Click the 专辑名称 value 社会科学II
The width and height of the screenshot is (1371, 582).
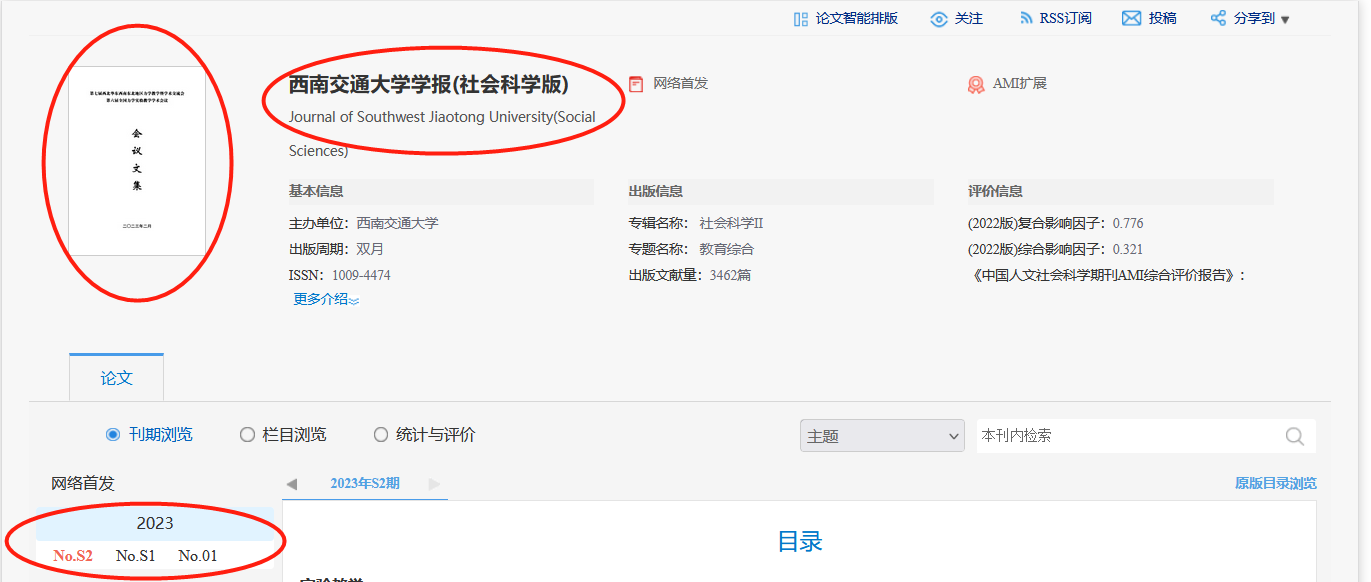click(x=731, y=223)
